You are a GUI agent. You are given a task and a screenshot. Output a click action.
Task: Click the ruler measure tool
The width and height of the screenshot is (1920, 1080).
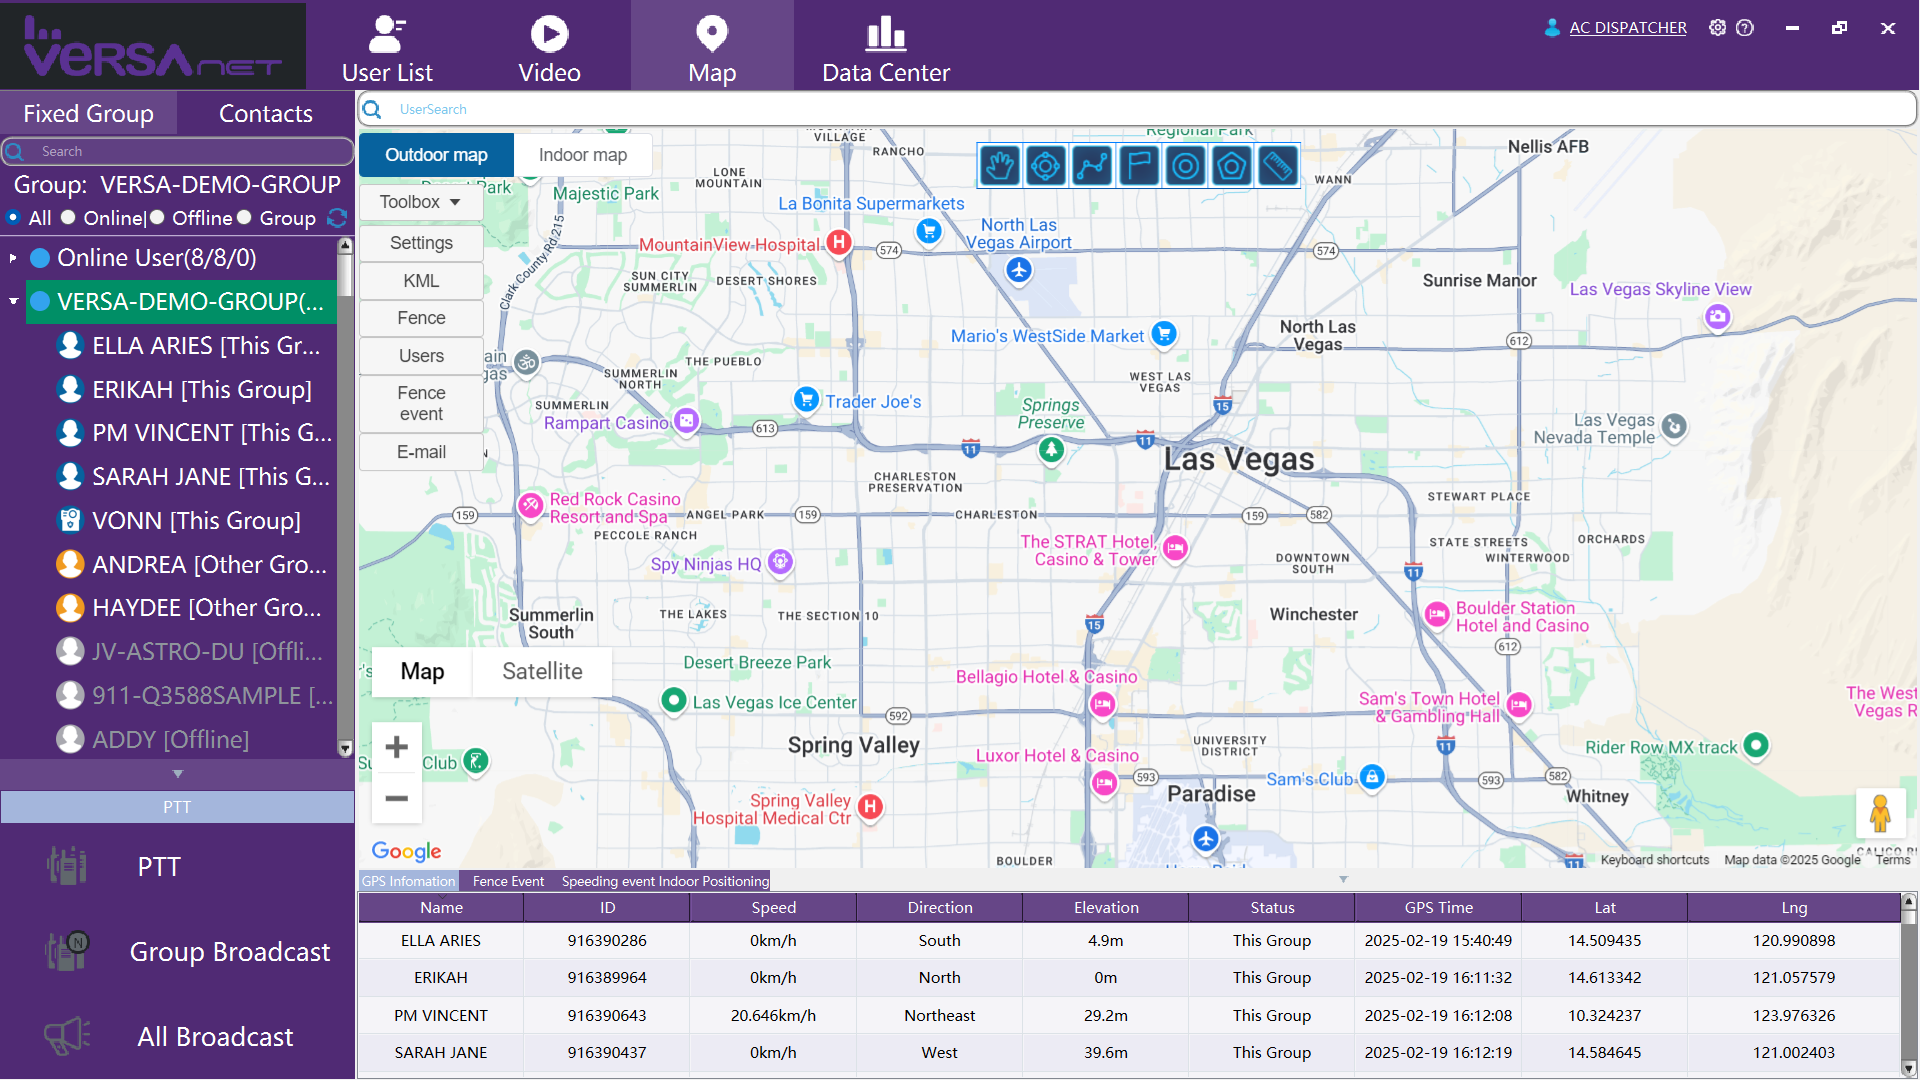(1277, 166)
